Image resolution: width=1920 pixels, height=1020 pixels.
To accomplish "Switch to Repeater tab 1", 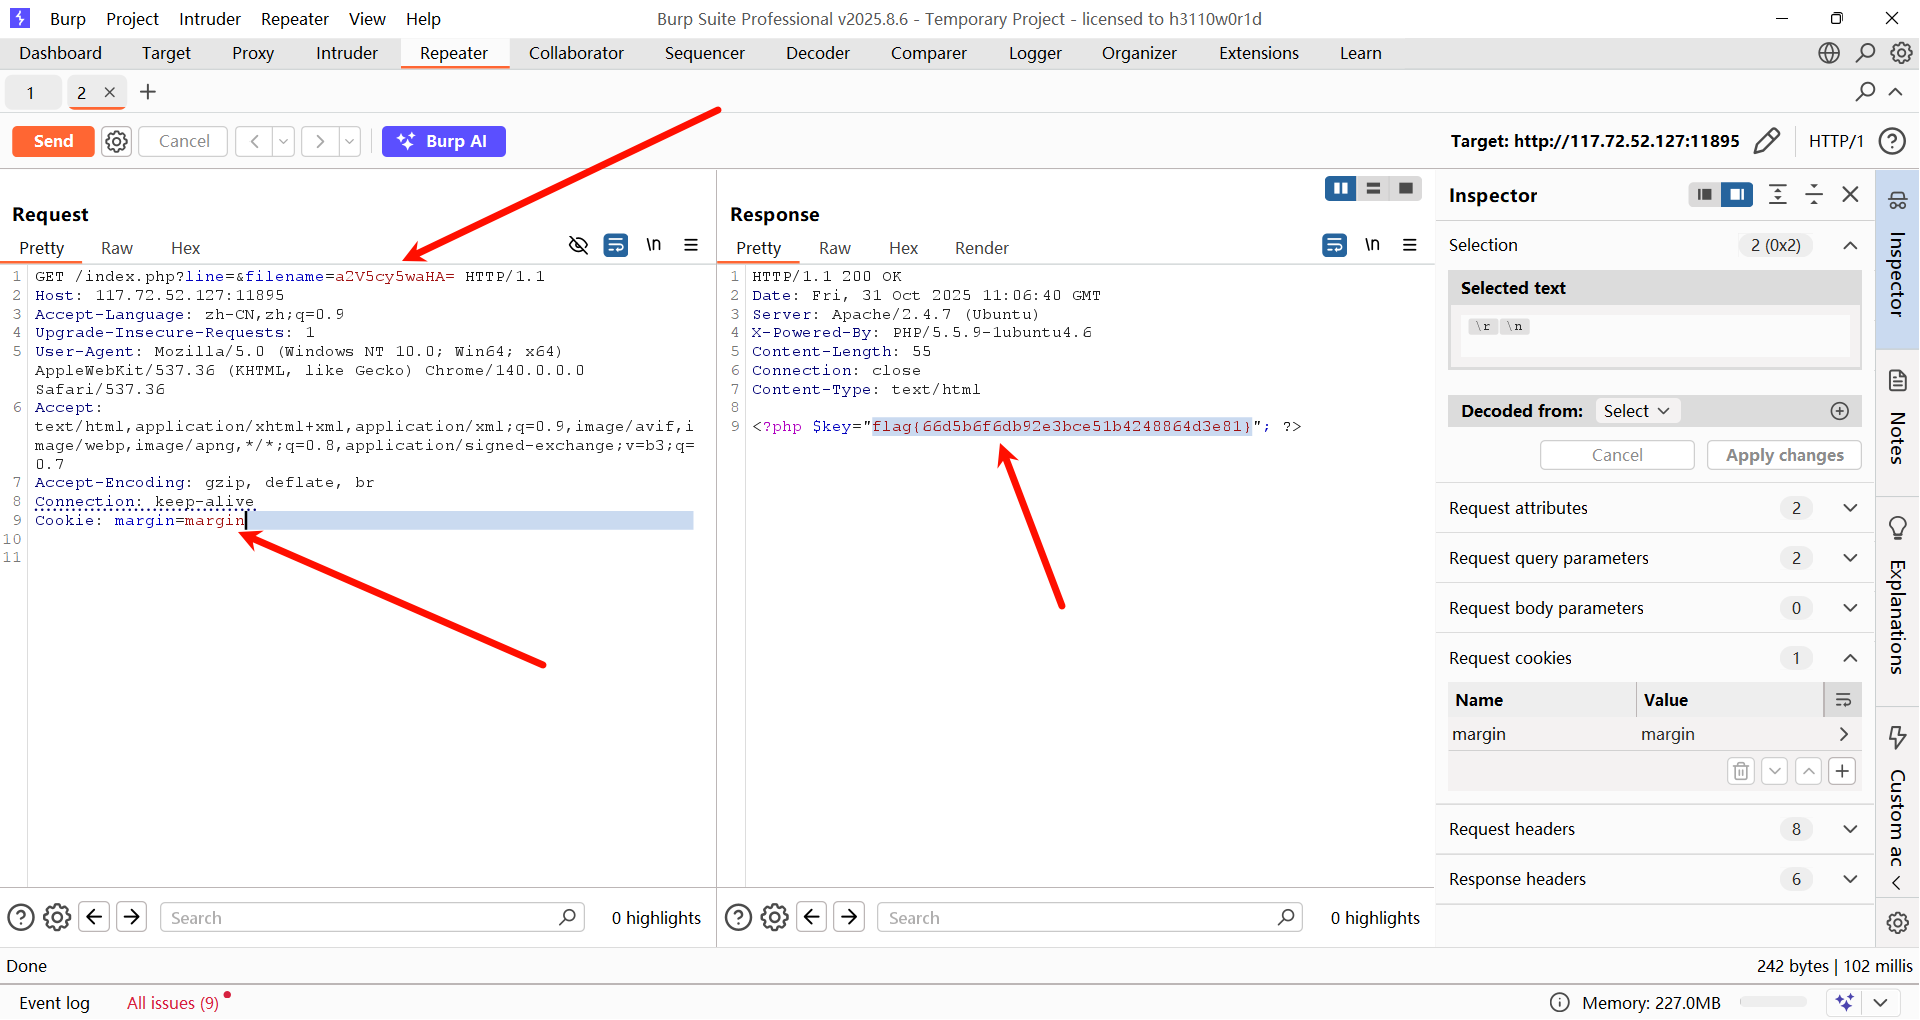I will click(x=31, y=92).
